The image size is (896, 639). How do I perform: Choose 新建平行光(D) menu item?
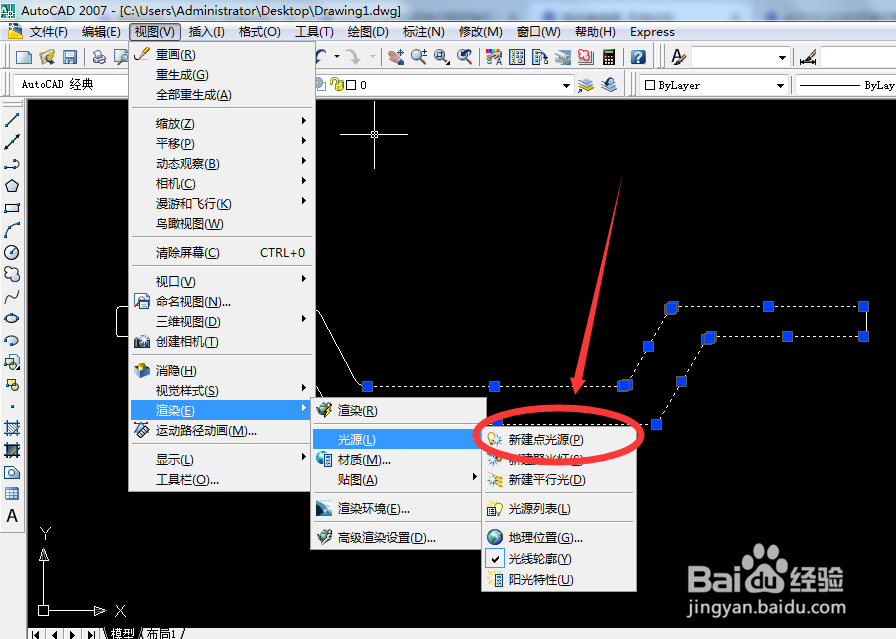click(x=559, y=480)
